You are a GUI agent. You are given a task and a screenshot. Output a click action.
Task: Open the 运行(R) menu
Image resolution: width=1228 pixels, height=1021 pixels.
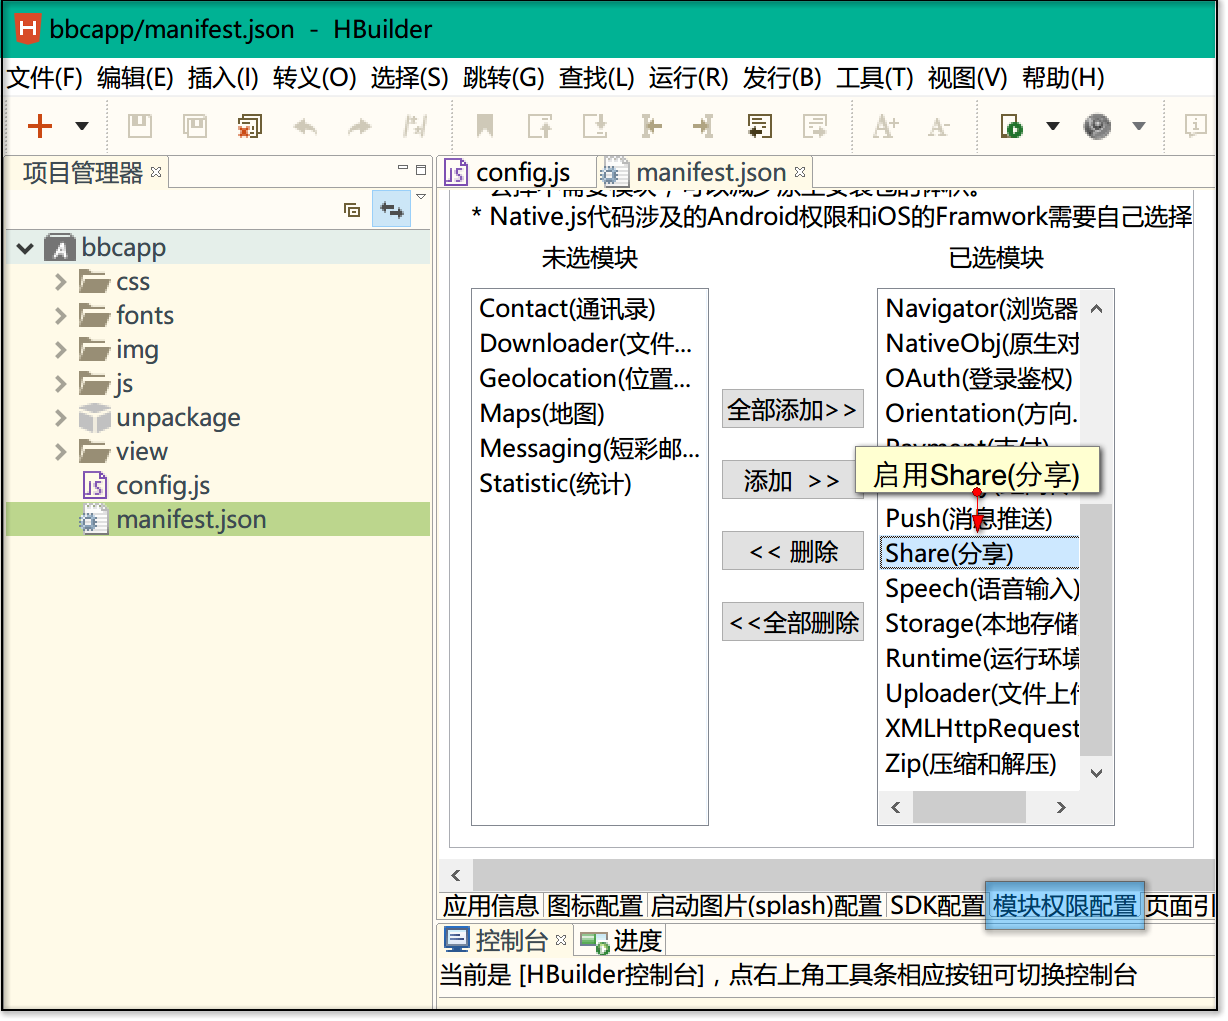coord(688,78)
